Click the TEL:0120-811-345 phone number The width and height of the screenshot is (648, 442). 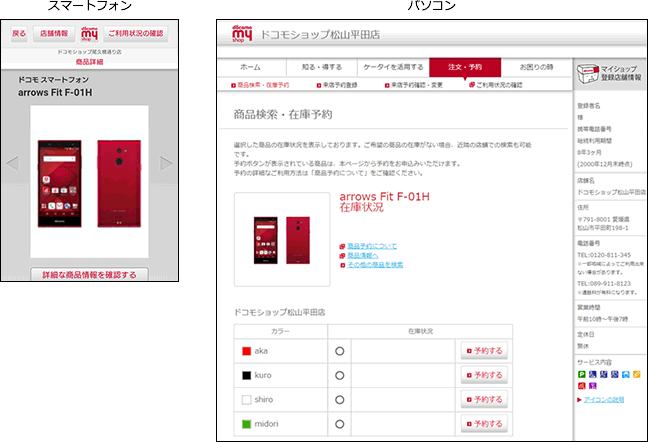tap(604, 255)
